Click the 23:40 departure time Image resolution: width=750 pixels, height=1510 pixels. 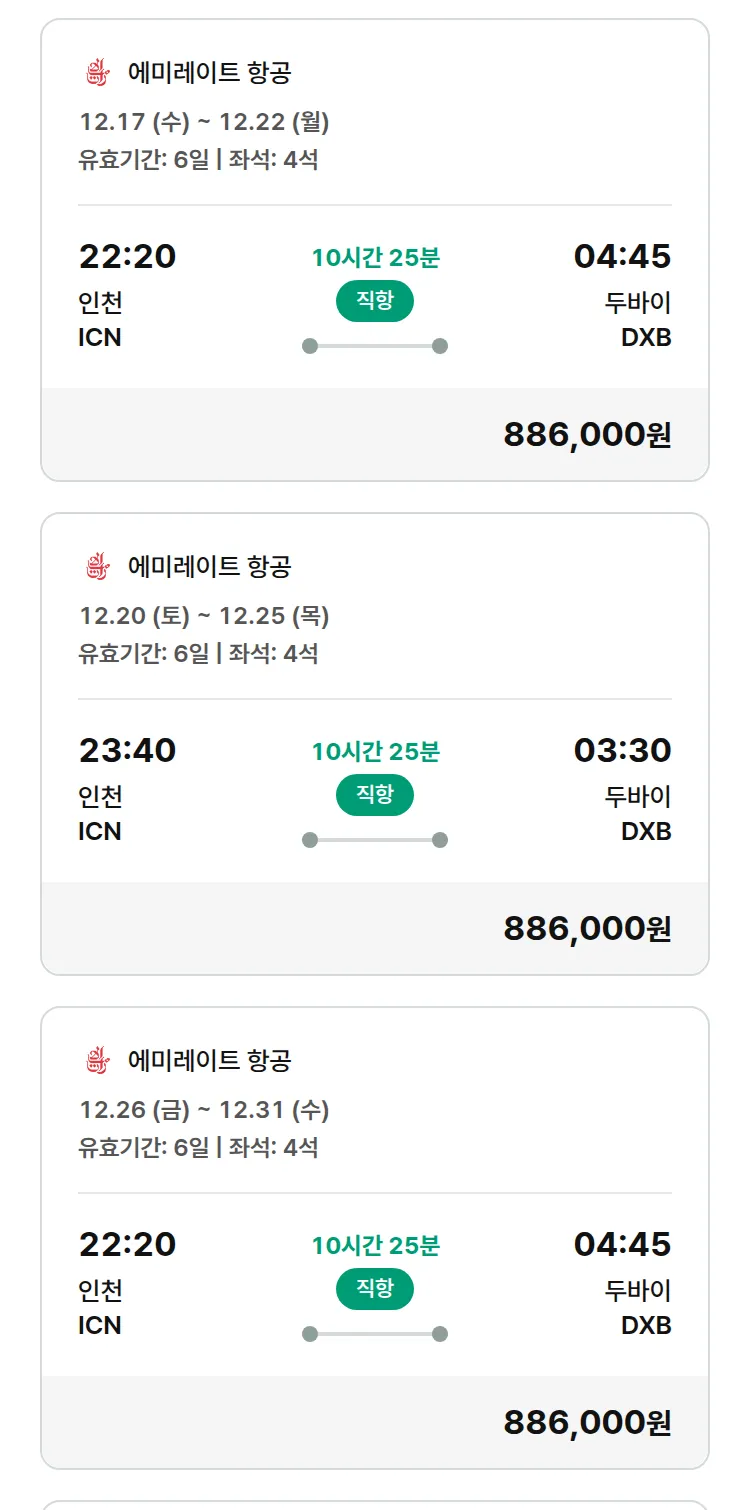127,750
